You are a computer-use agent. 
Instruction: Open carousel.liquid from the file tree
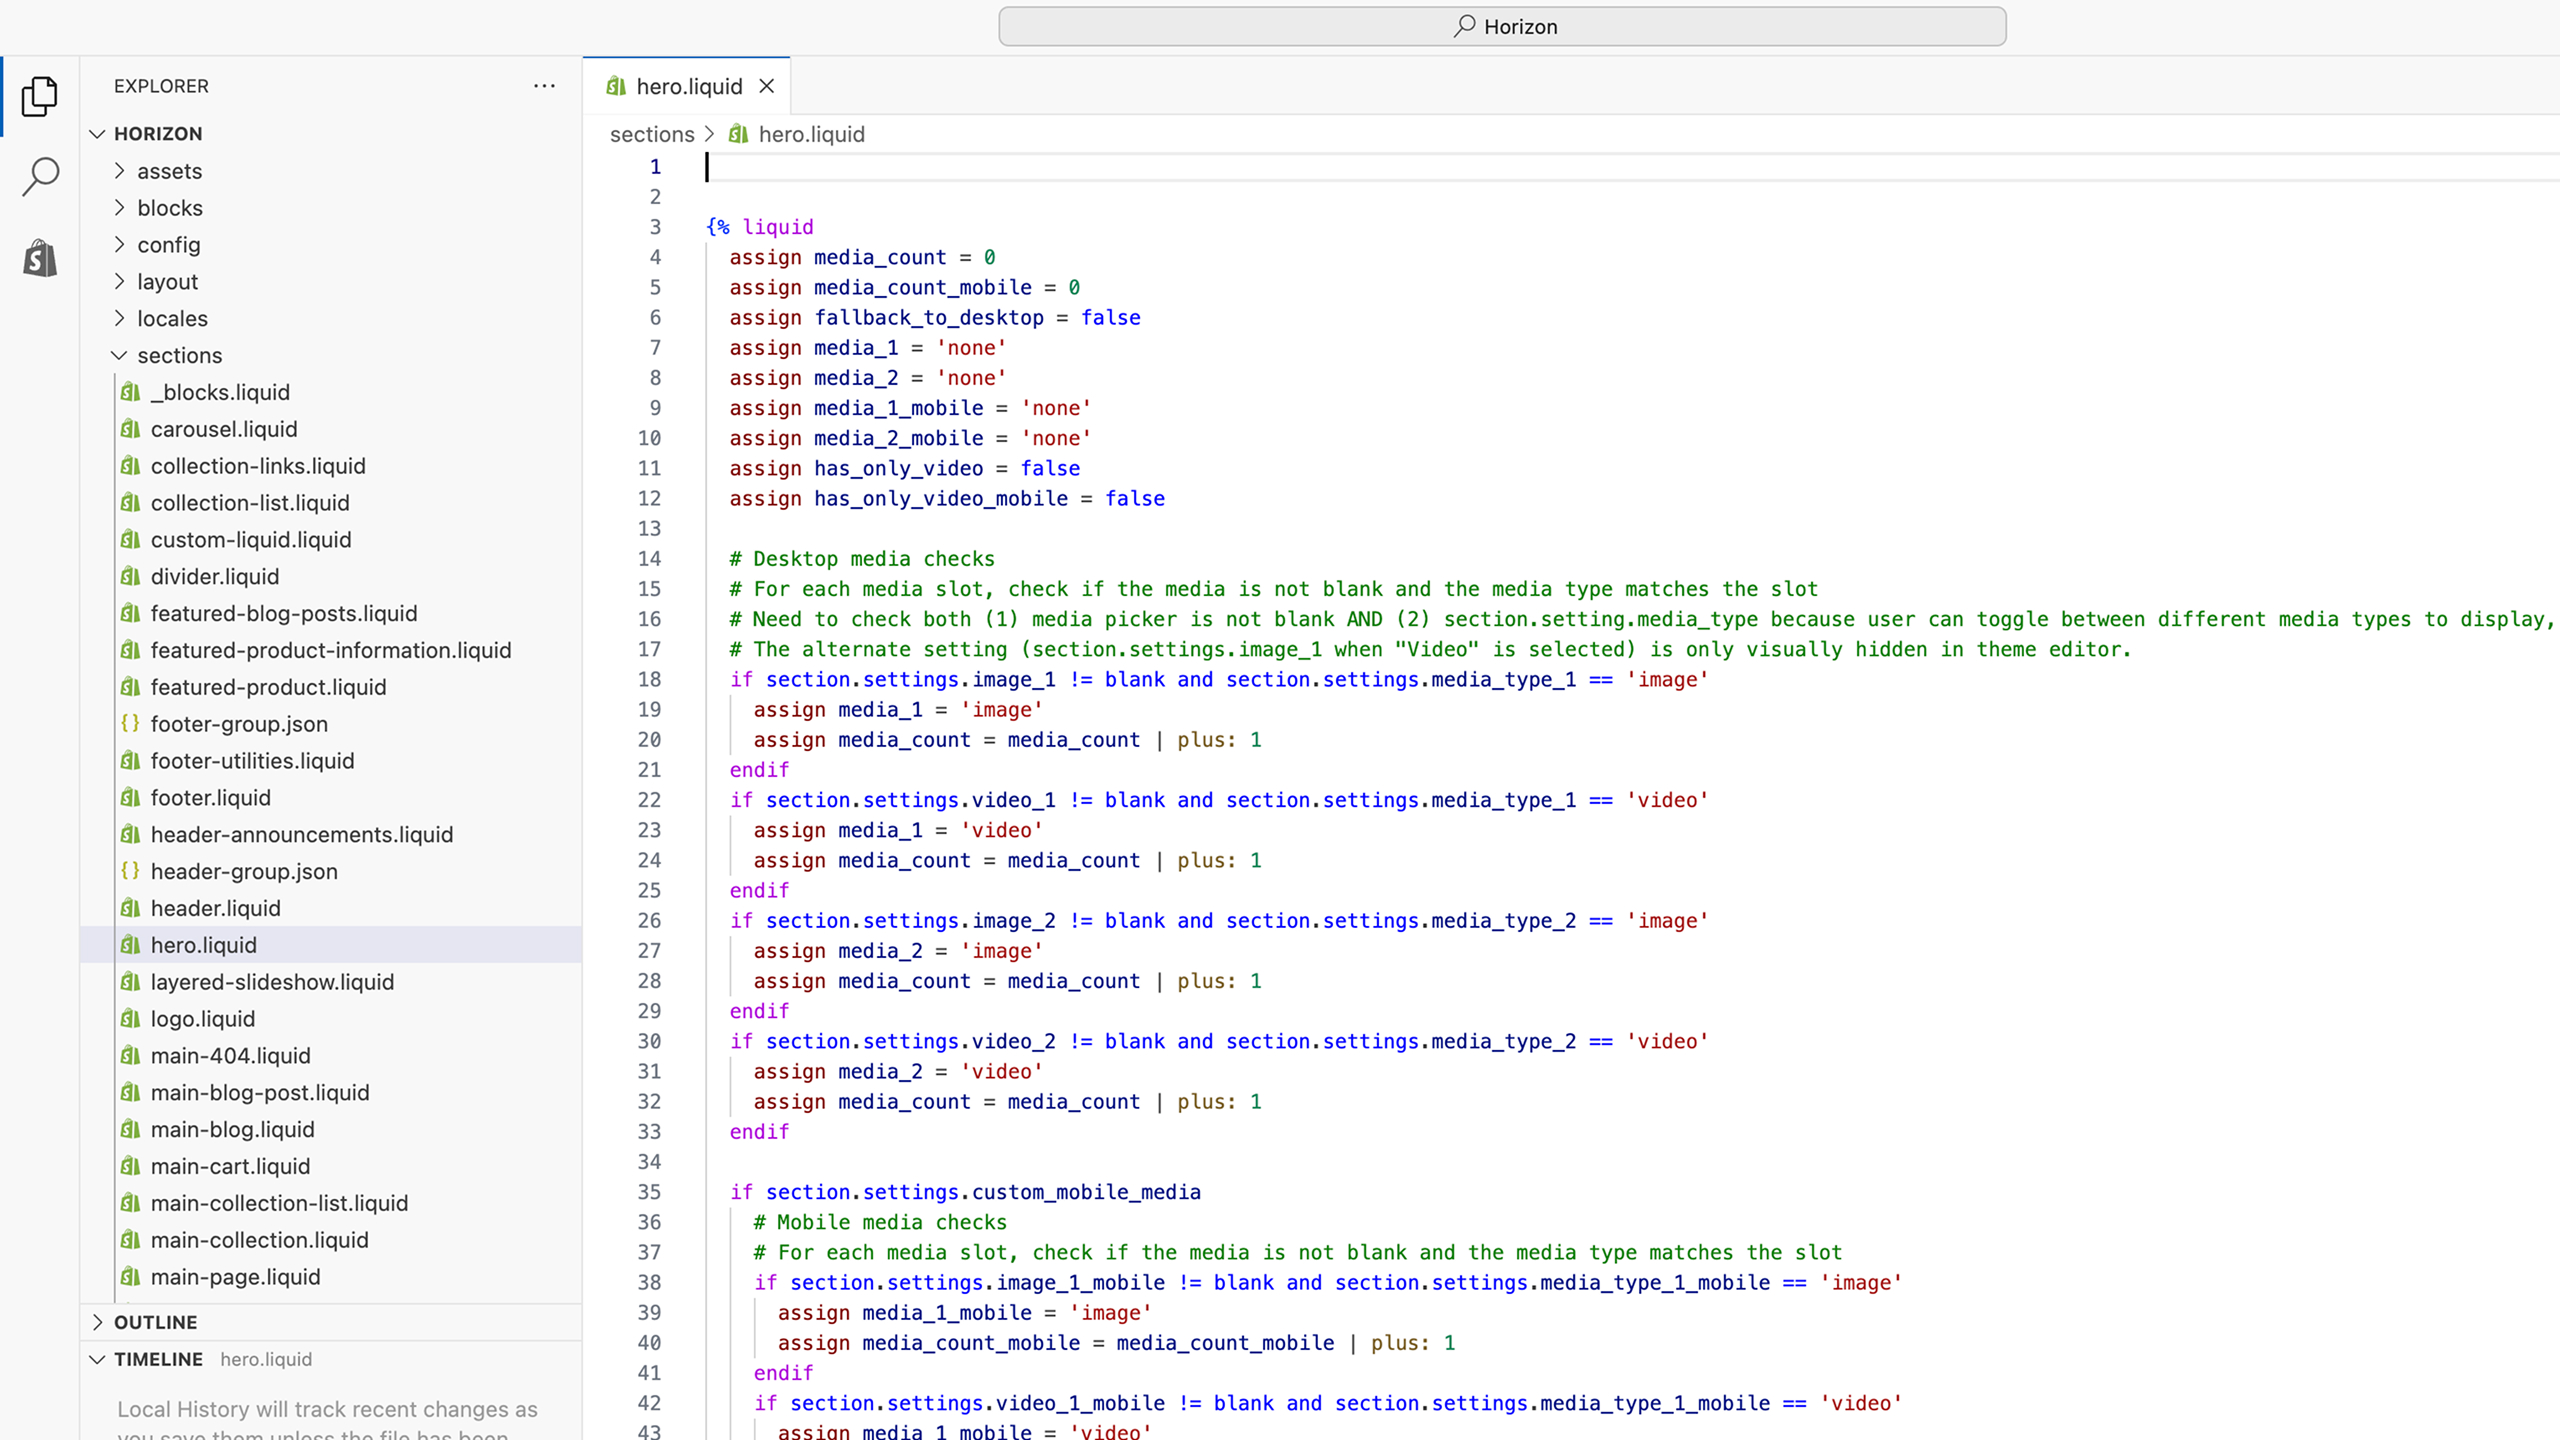(x=224, y=429)
